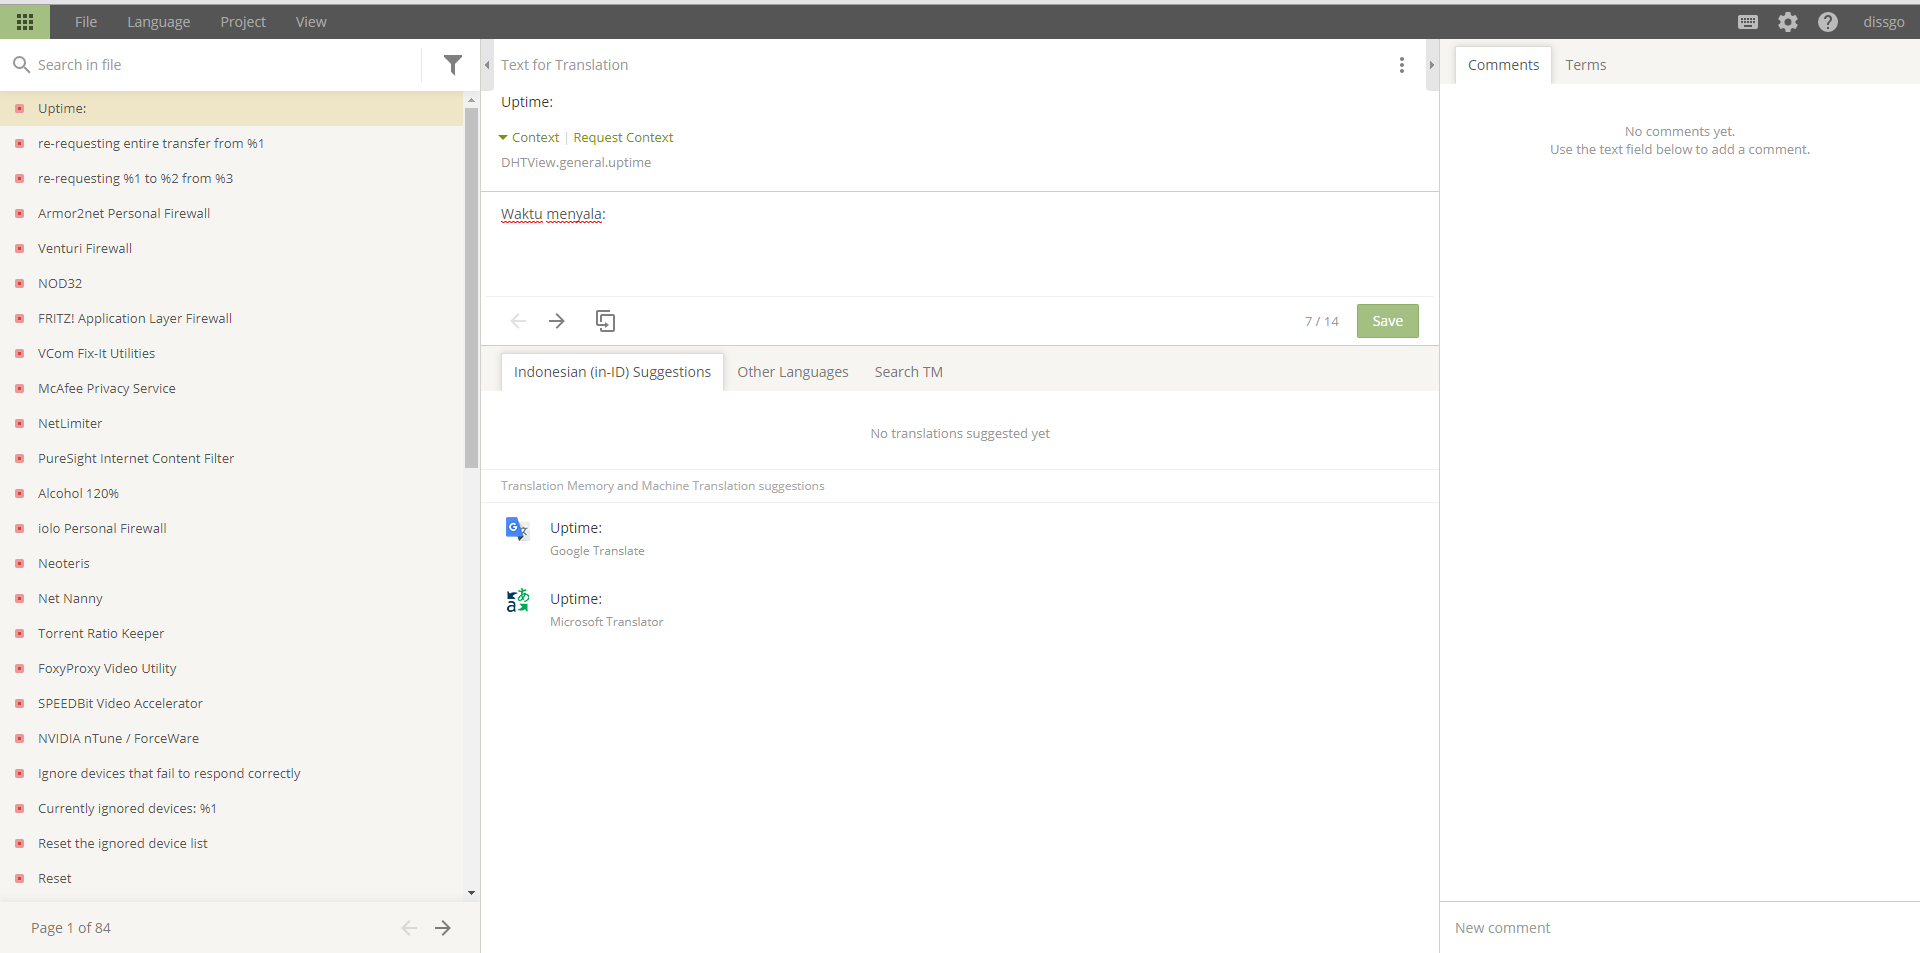Go to next page of strings
Screen dimensions: 1920x953
(x=443, y=928)
